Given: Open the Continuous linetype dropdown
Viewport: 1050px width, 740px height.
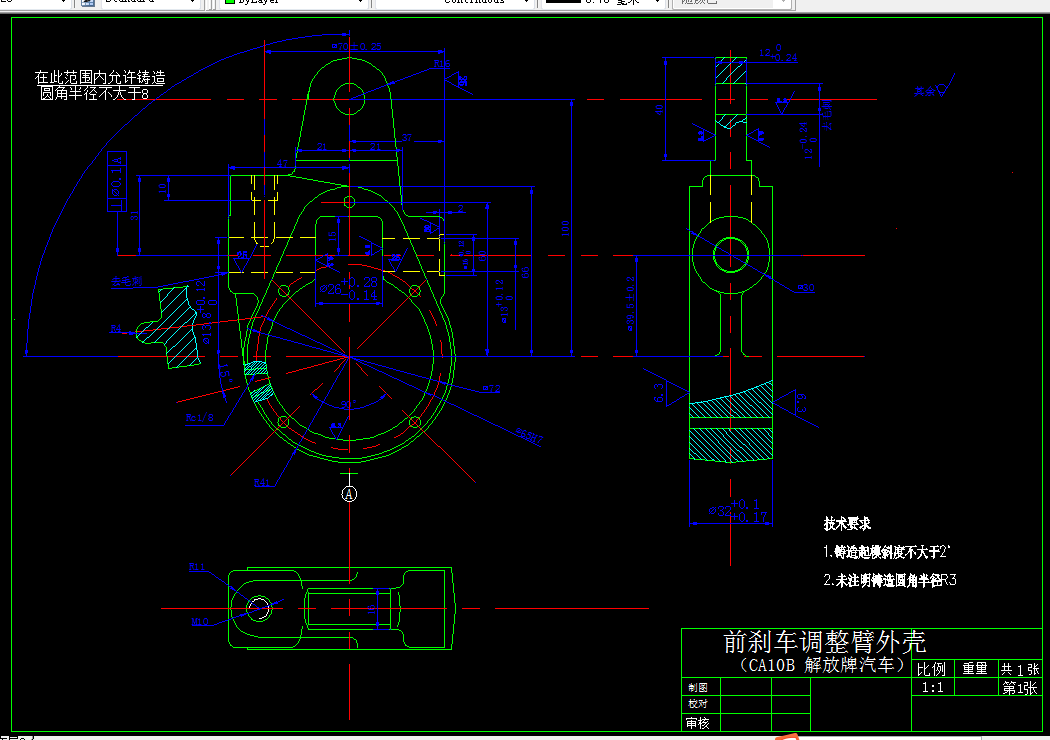Looking at the screenshot, I should [453, 3].
